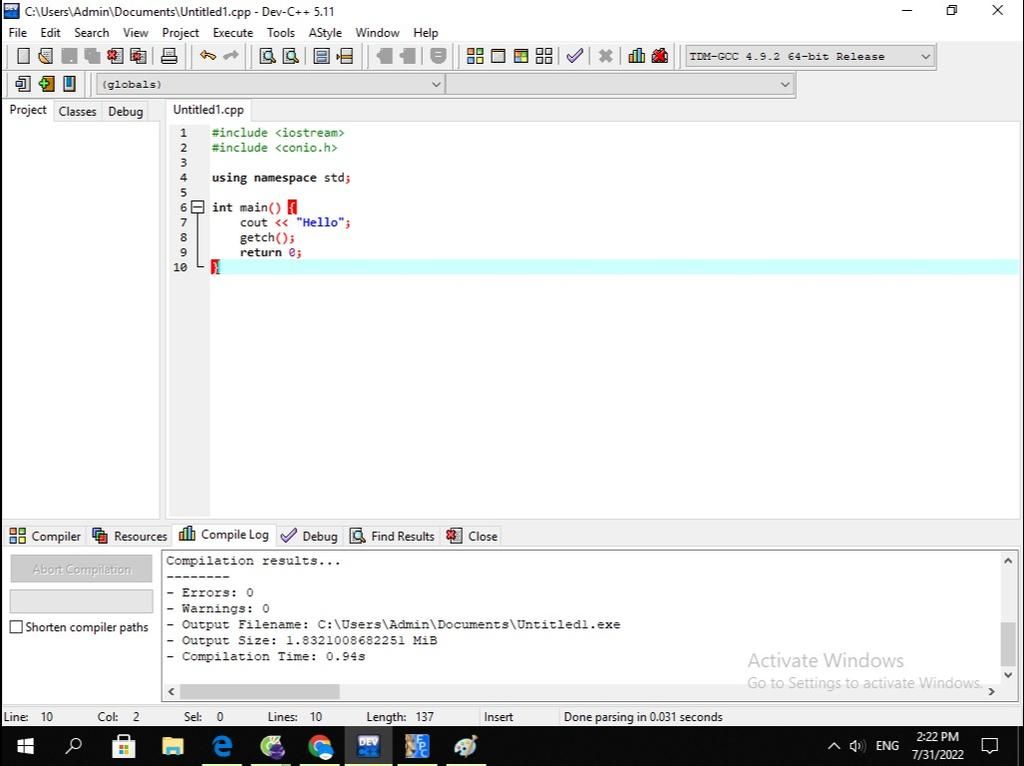Collapse the main() fold at line 6
Image resolution: width=1024 pixels, height=766 pixels.
click(197, 208)
